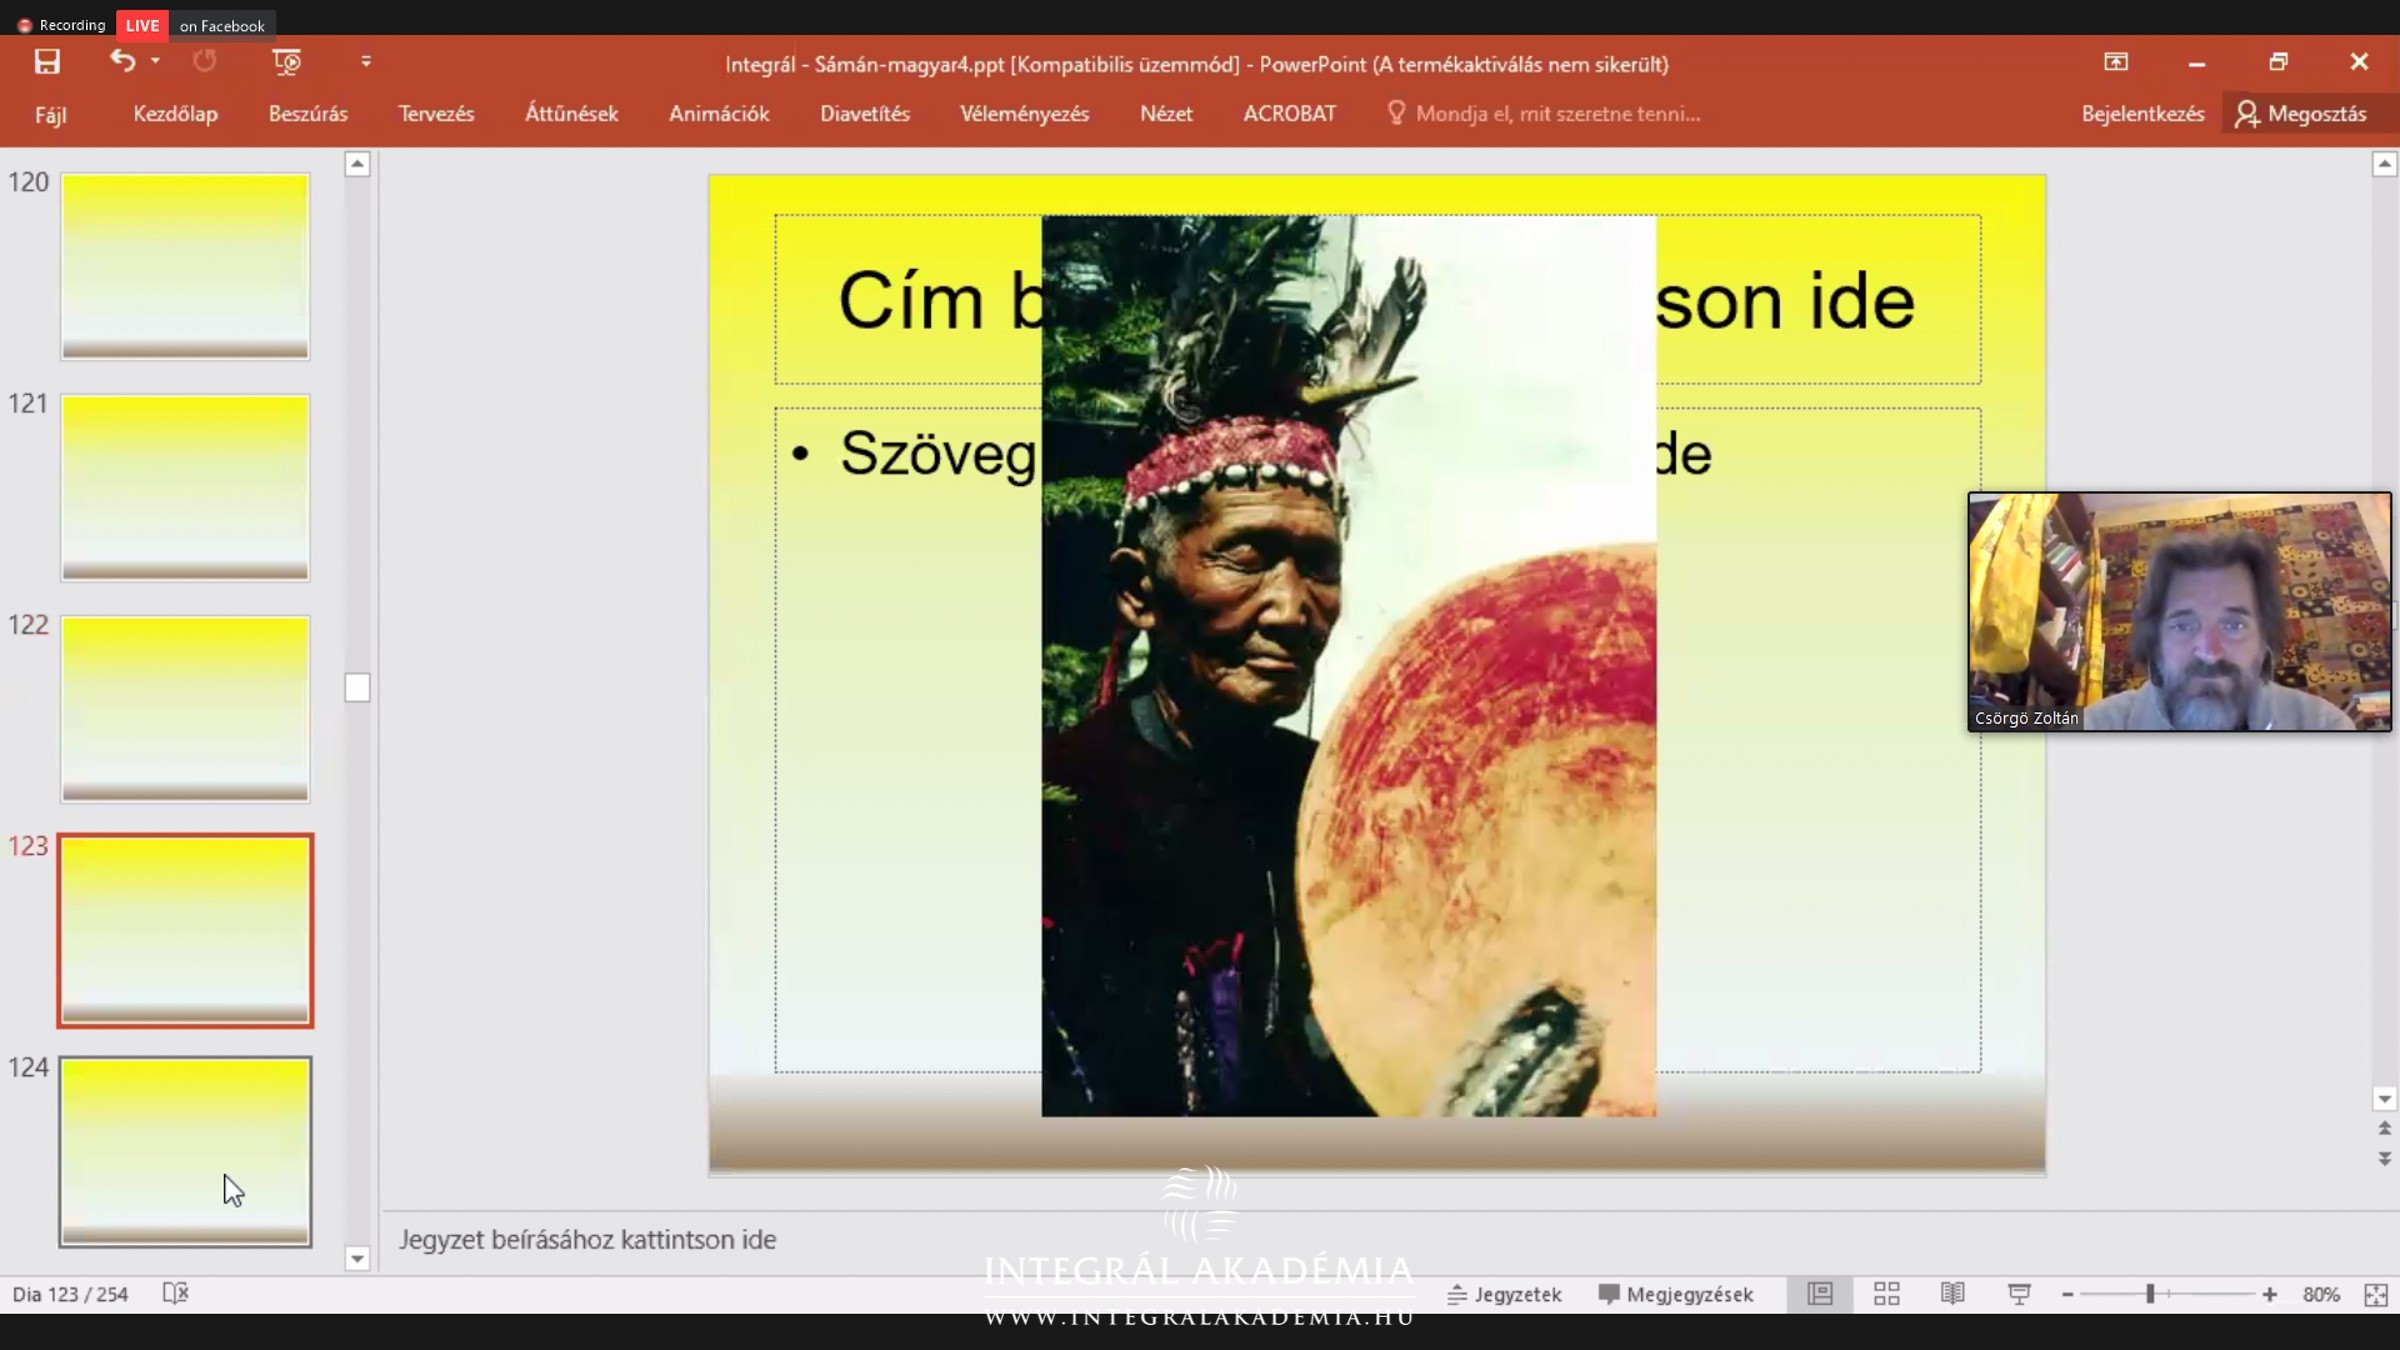Open the Undo history dropdown arrow
2400x1350 pixels.
pos(155,62)
